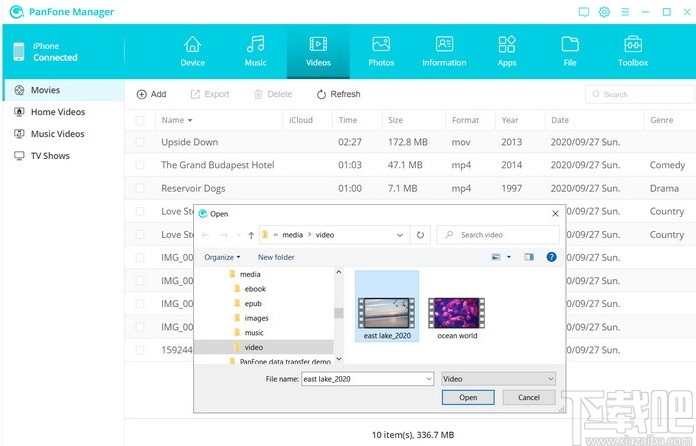
Task: Click the Size column header
Action: [395, 120]
